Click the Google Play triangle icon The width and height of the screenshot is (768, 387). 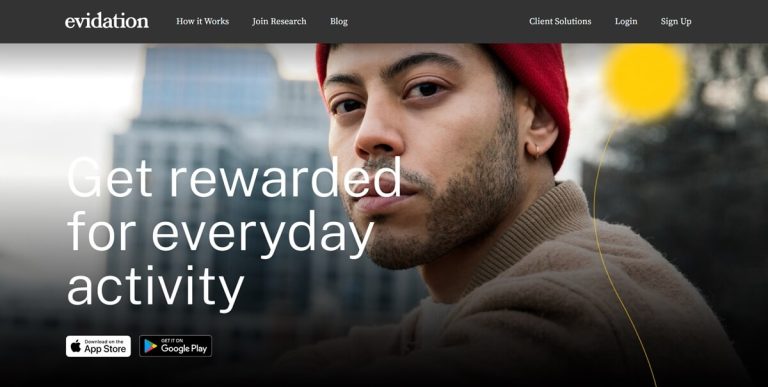click(x=150, y=346)
